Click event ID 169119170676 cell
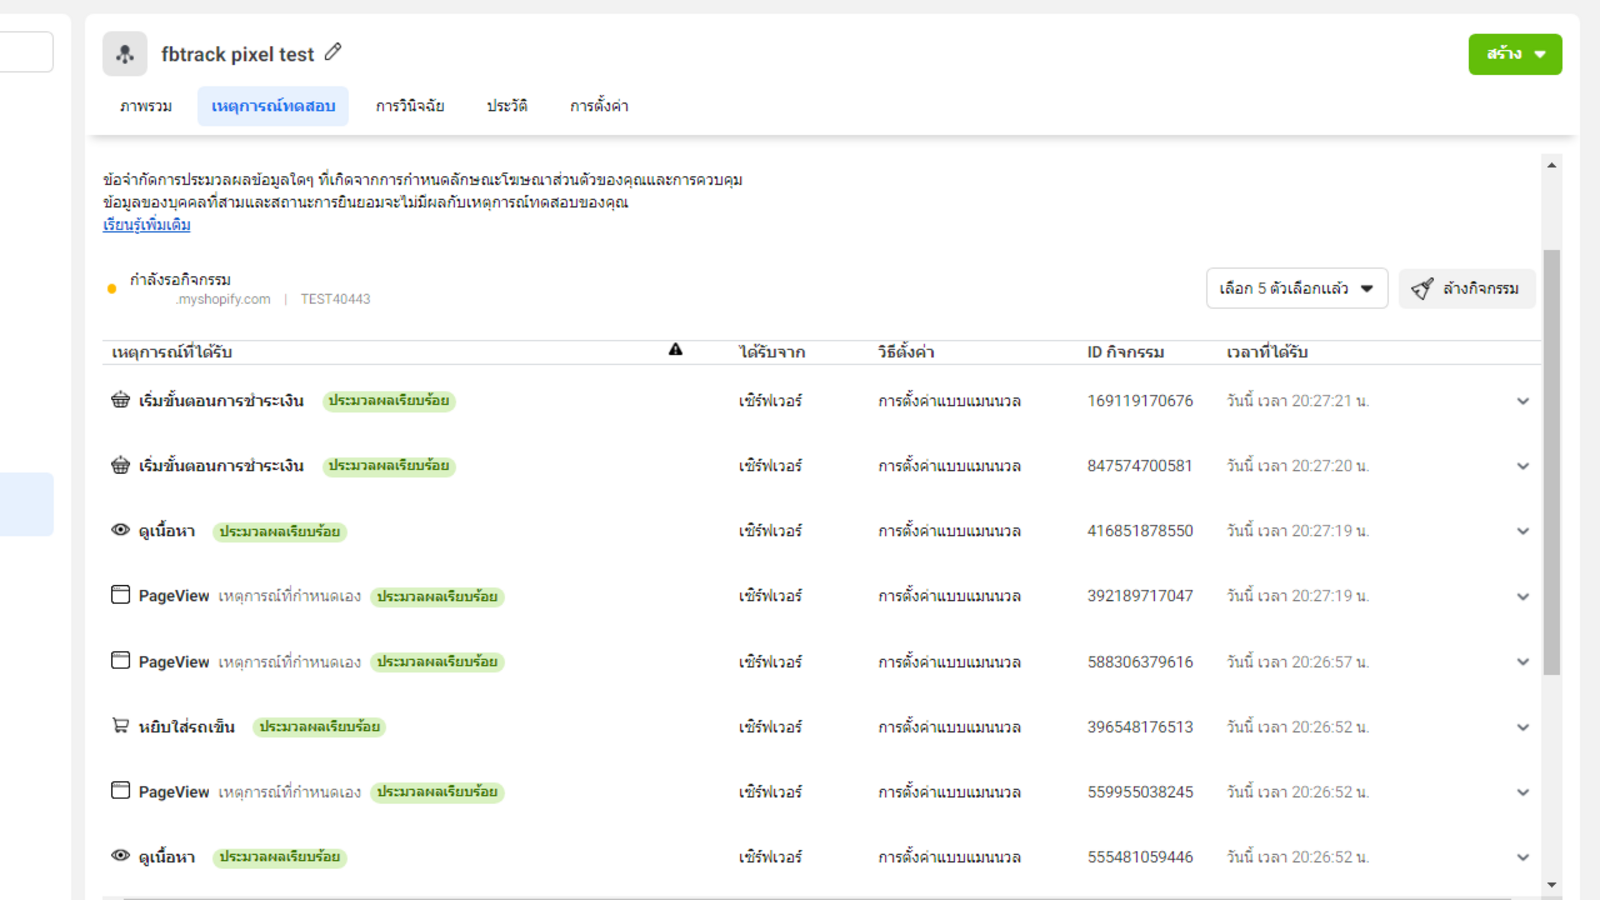Screen dimensions: 1600x900 click(x=1140, y=401)
